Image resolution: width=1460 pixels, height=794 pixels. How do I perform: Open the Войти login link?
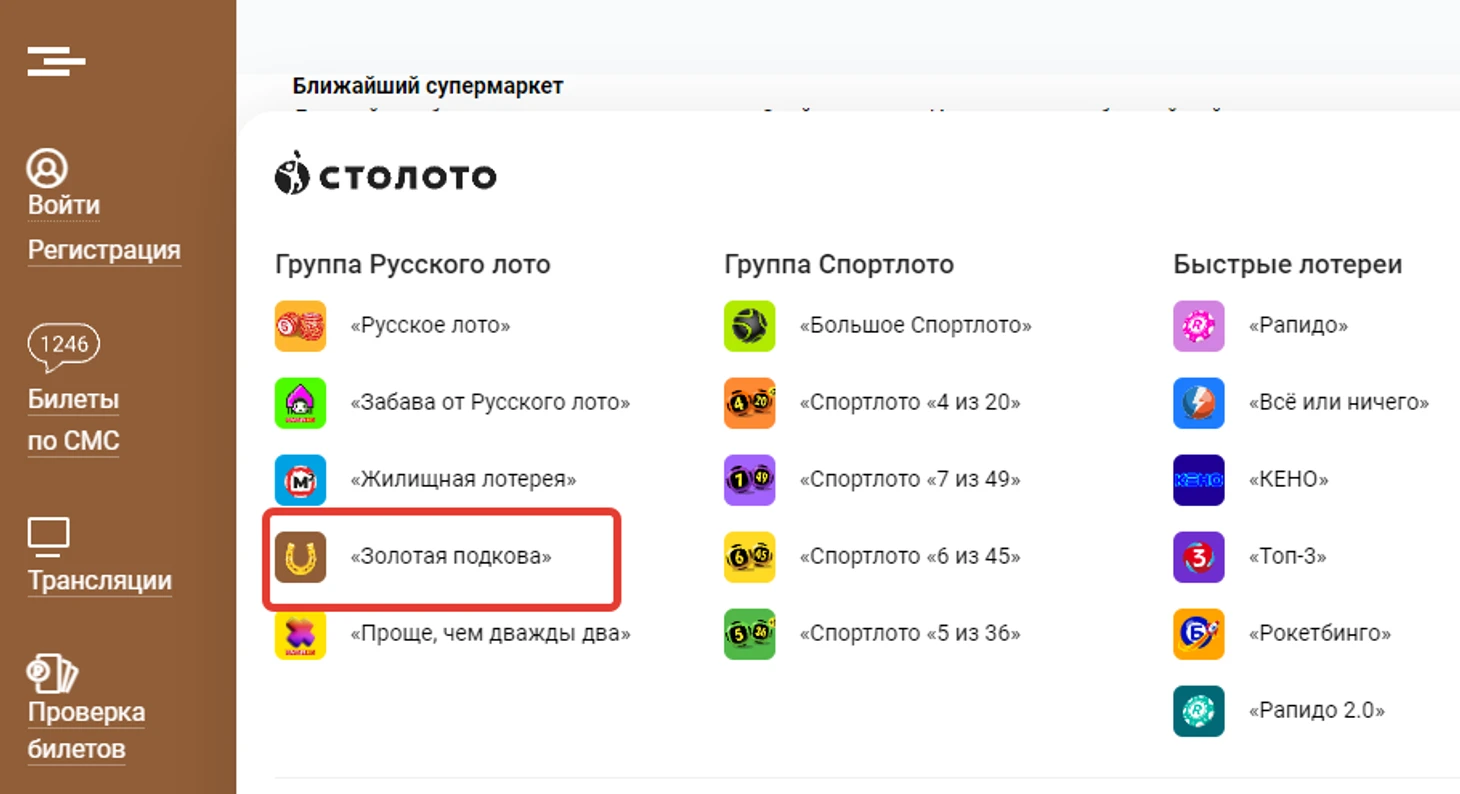click(64, 205)
